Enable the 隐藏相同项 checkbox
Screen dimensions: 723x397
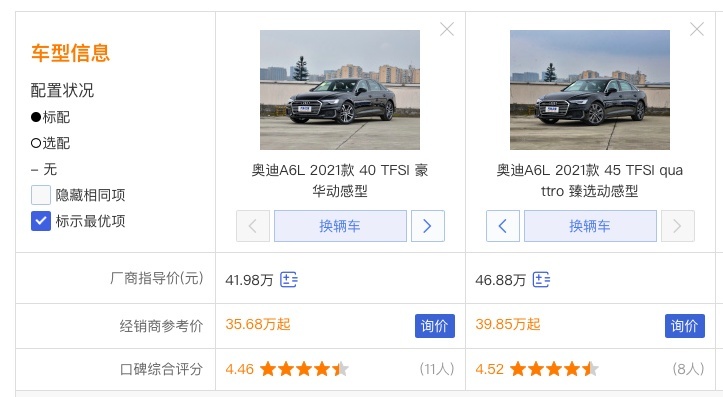pyautogui.click(x=41, y=195)
